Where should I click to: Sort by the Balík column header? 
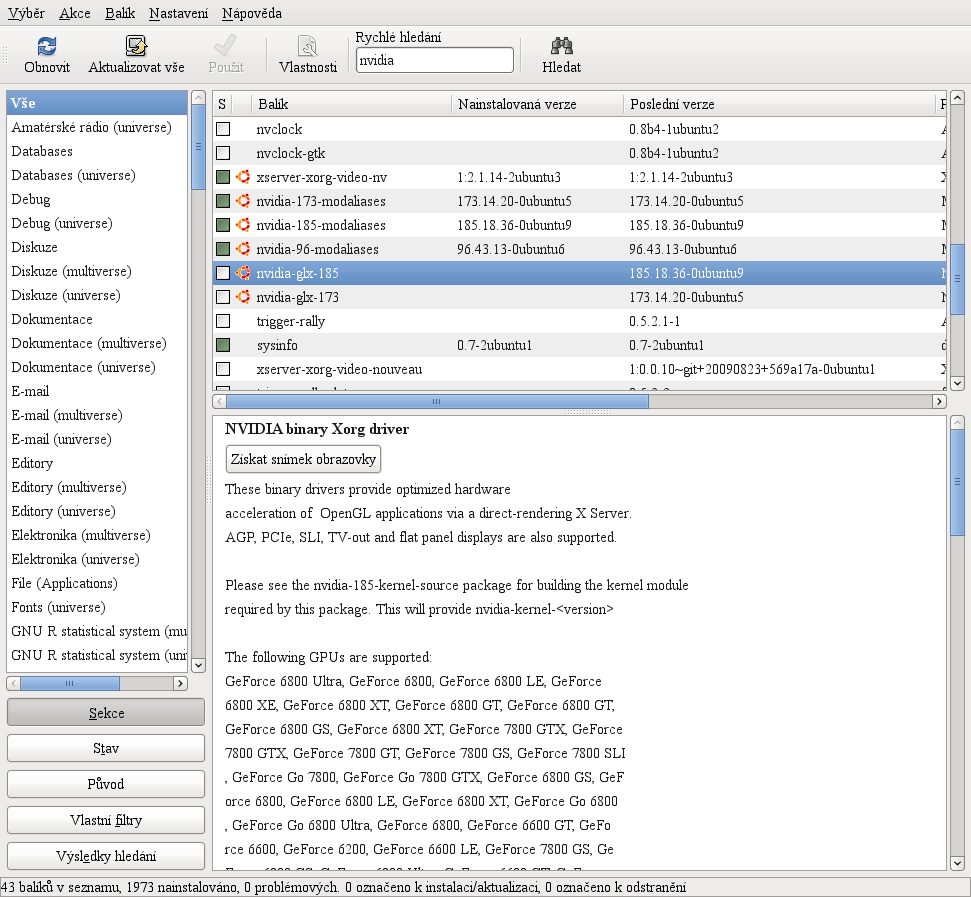[x=351, y=104]
